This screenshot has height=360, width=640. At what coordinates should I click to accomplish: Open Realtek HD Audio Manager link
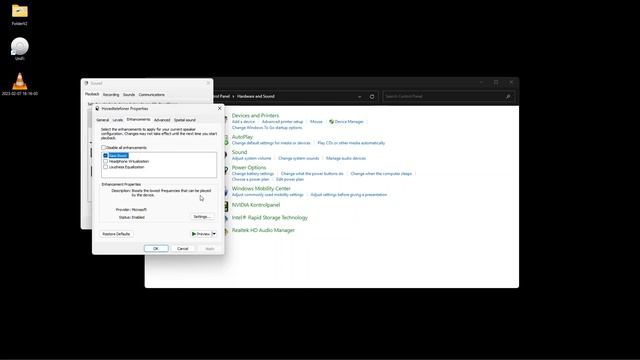click(263, 231)
